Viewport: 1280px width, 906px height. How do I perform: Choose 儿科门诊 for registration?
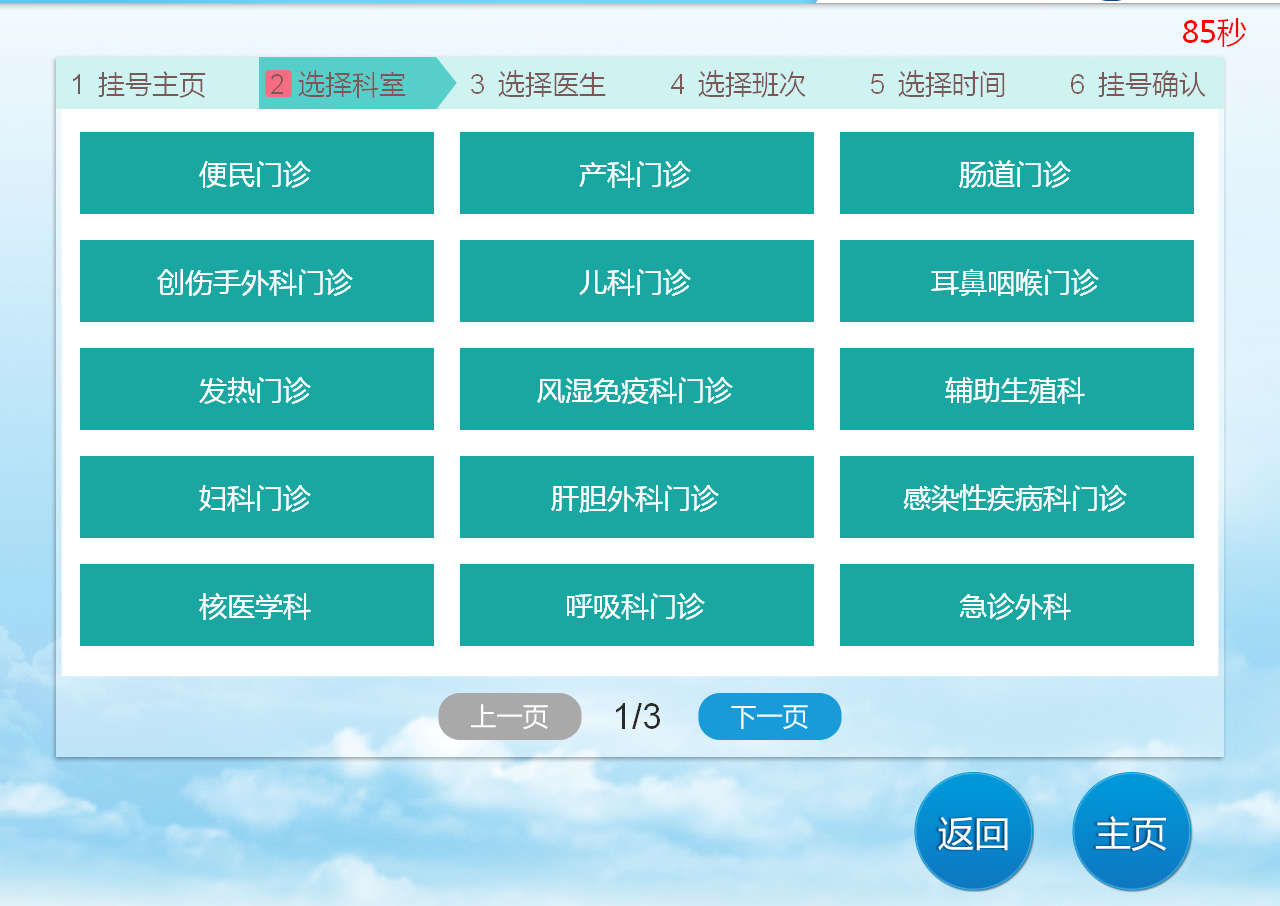coord(636,281)
